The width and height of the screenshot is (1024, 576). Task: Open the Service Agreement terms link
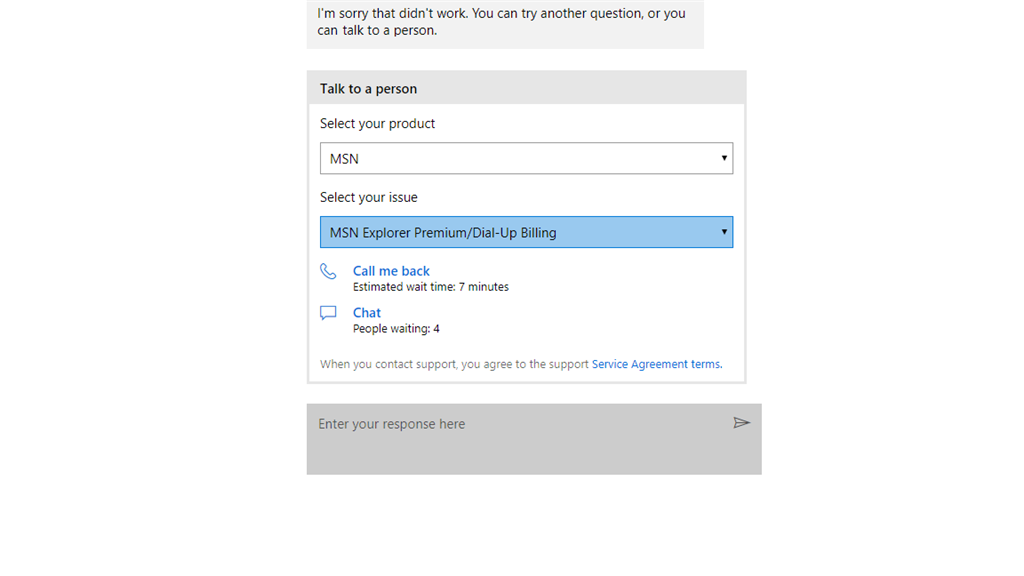pos(657,364)
